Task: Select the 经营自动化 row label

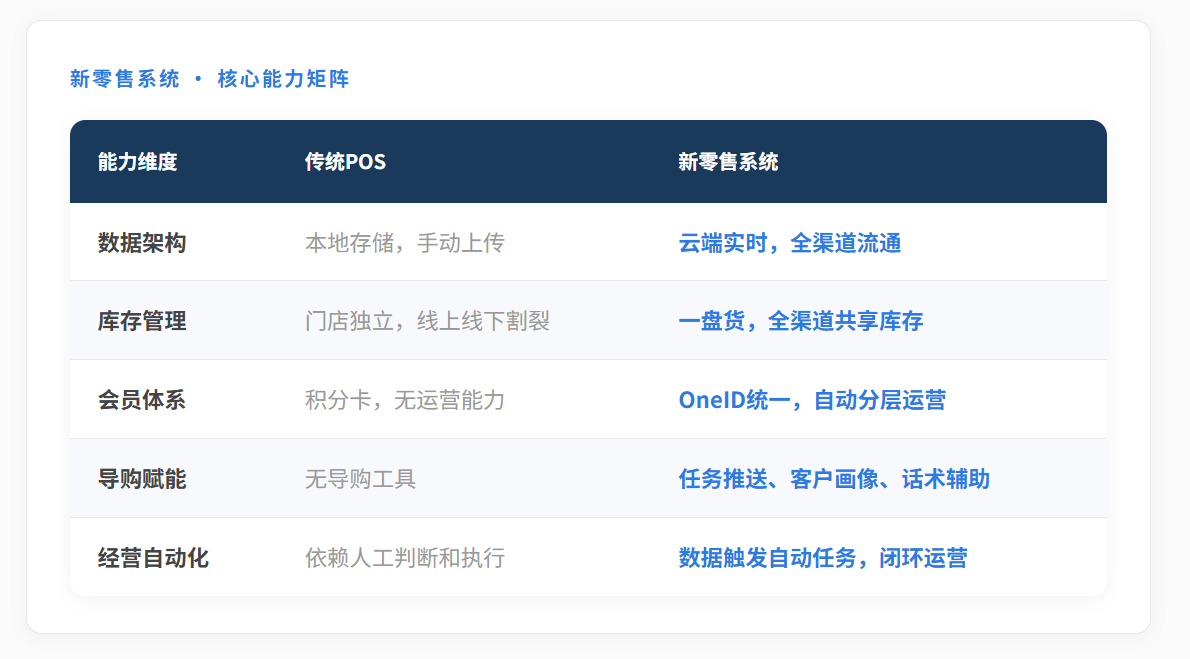Action: (153, 558)
